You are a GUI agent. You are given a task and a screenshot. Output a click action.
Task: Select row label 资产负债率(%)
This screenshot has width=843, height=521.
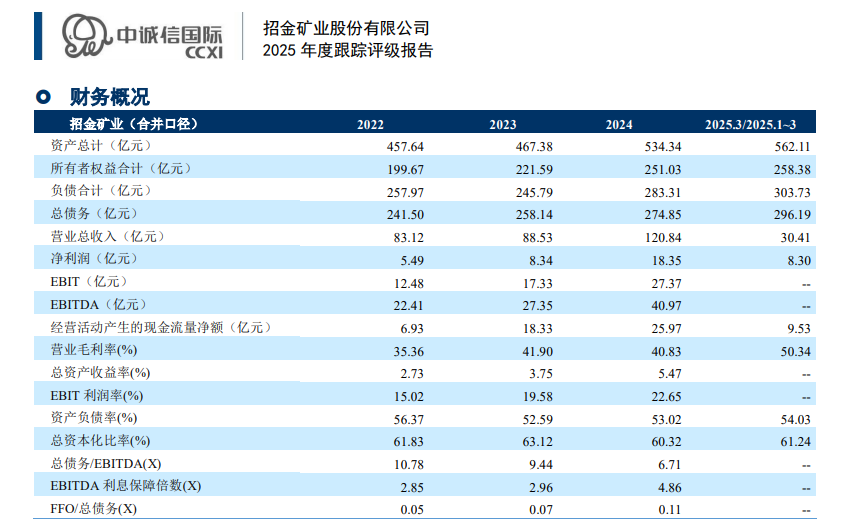pyautogui.click(x=94, y=418)
